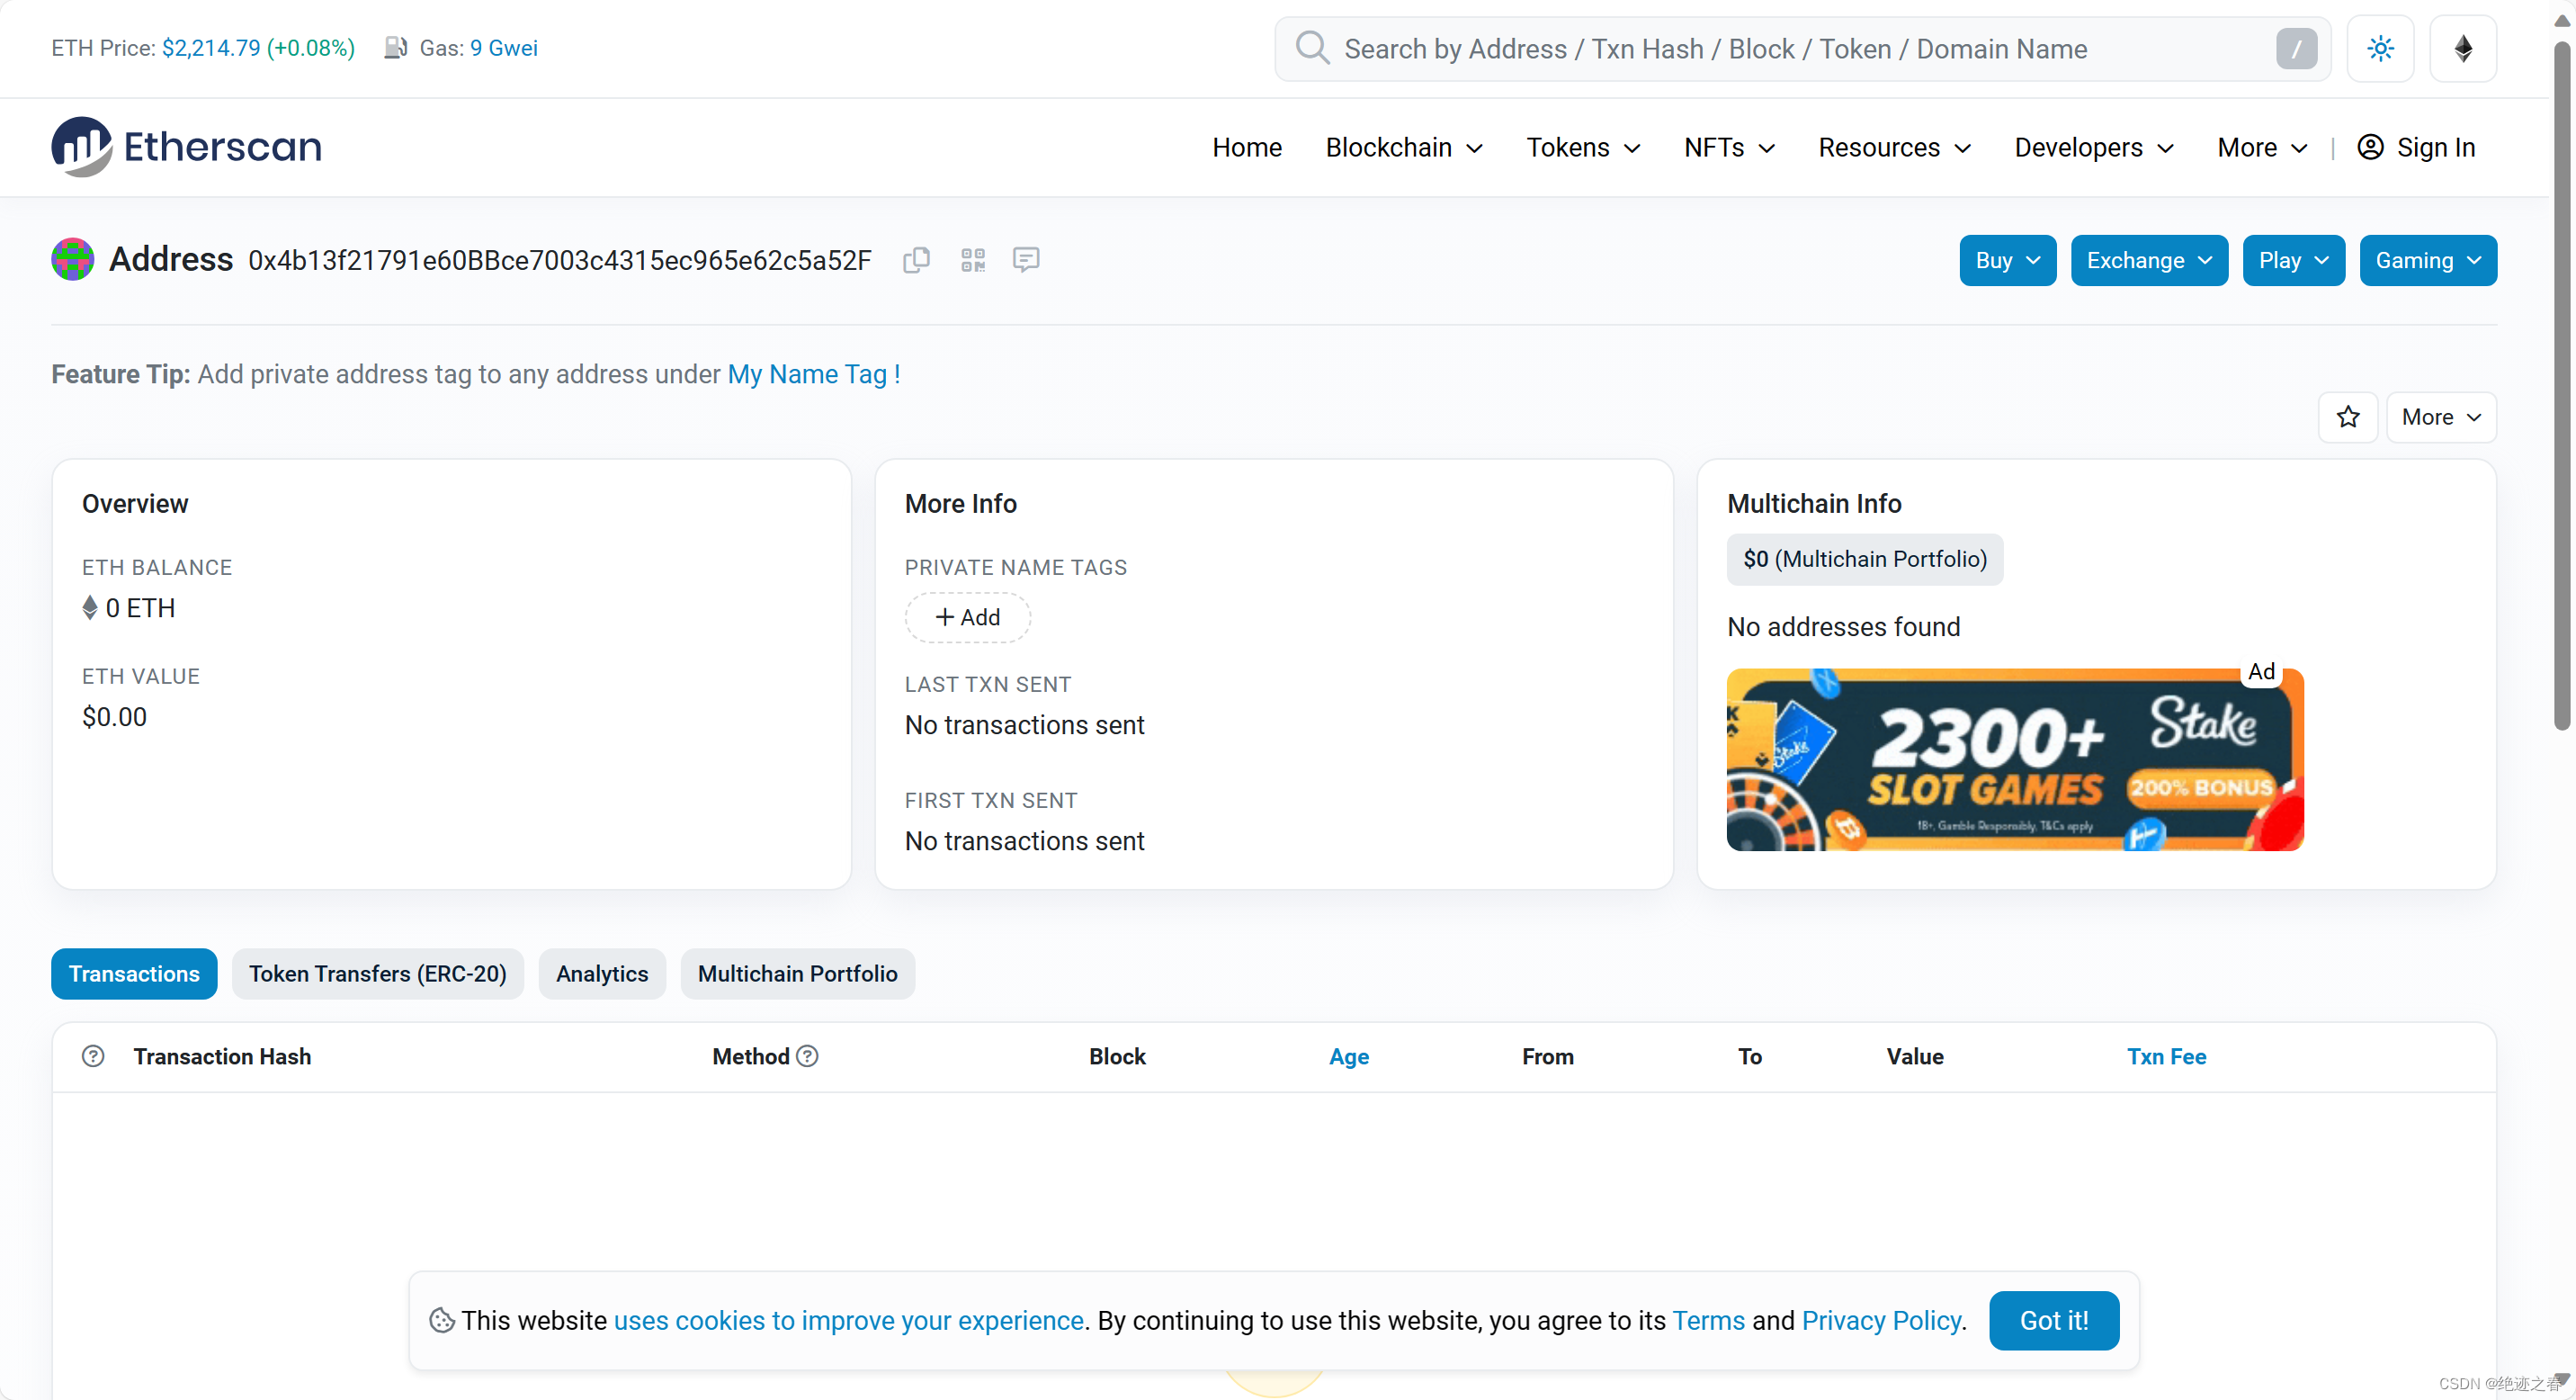Image resolution: width=2576 pixels, height=1400 pixels.
Task: Click the help icon beside Transaction Hash
Action: tap(93, 1056)
